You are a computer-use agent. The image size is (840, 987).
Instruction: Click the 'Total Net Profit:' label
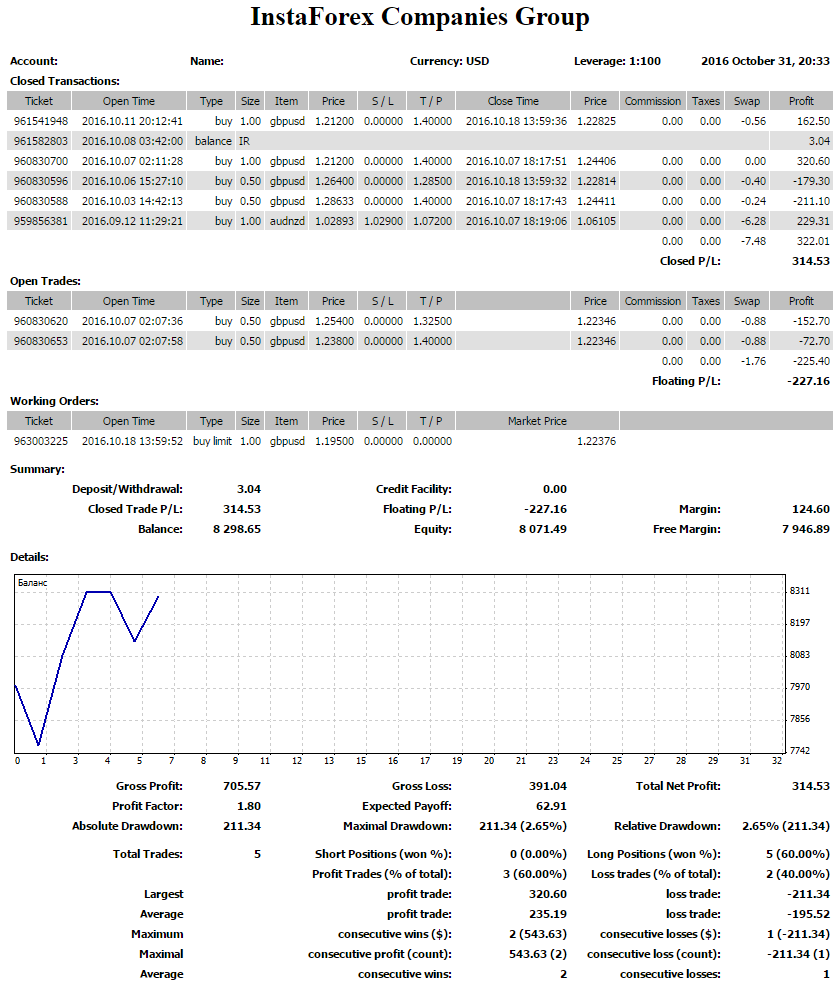[x=678, y=786]
